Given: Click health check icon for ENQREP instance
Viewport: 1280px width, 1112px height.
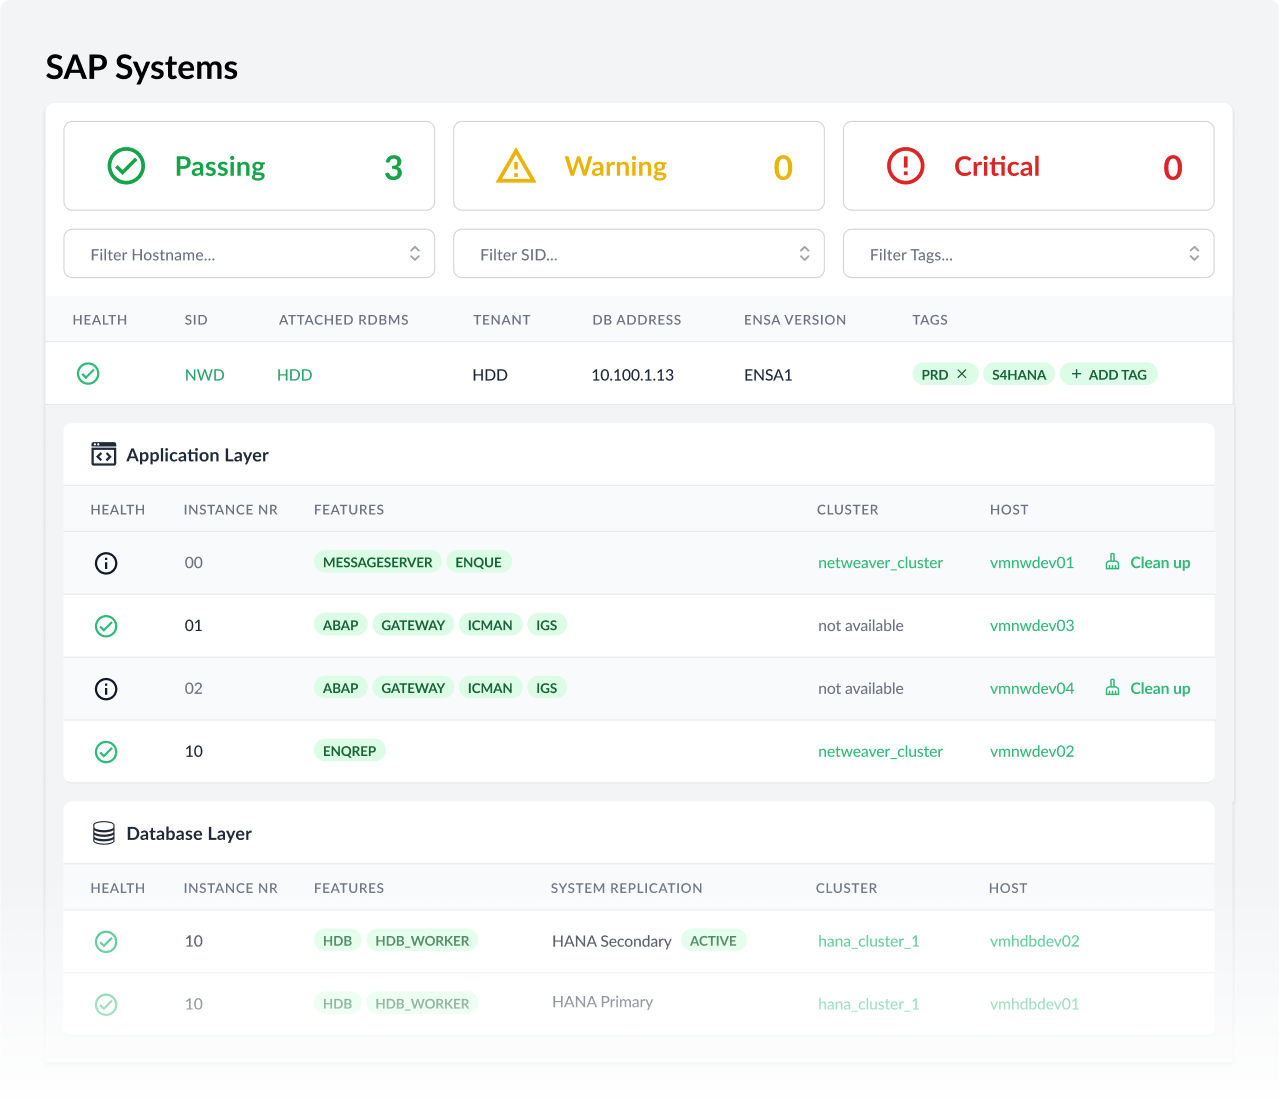Looking at the screenshot, I should coord(106,752).
